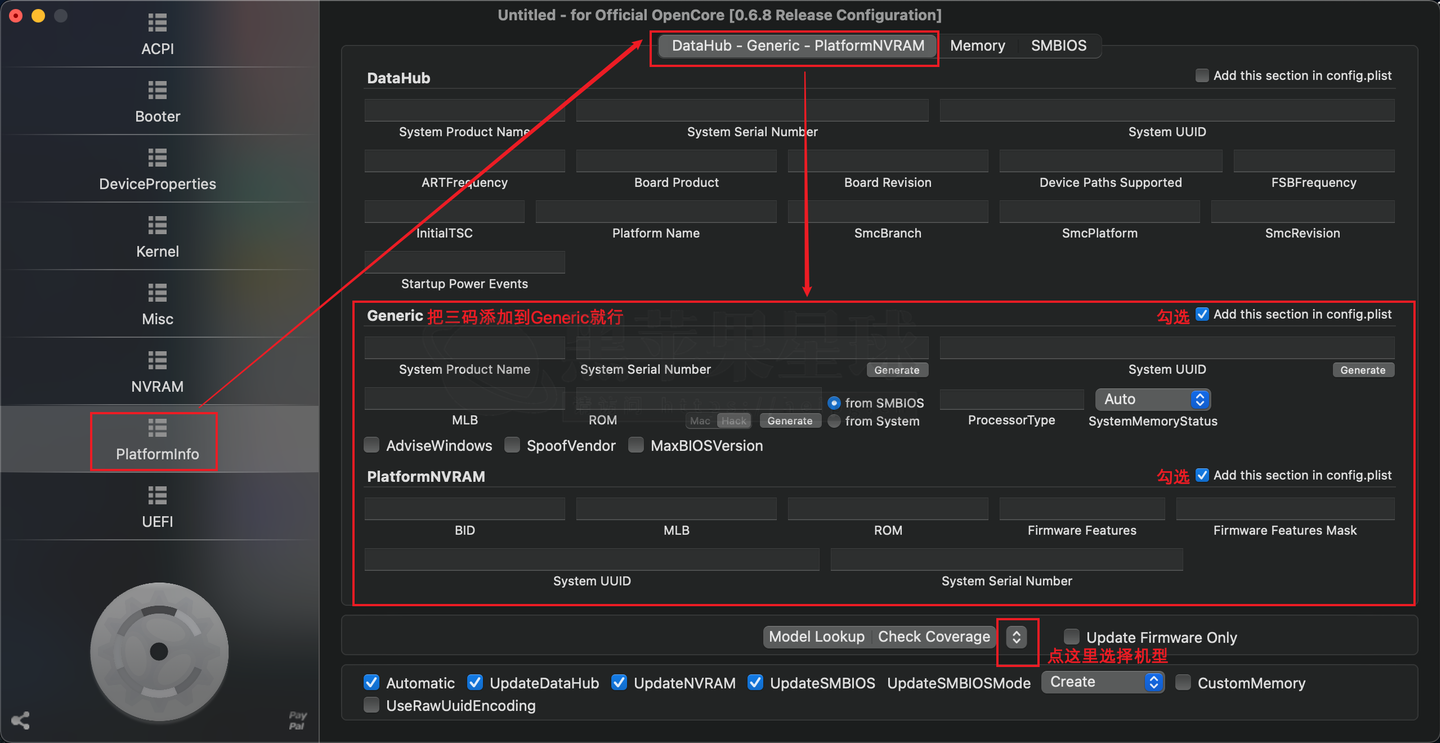
Task: Open the ACPI section icon
Action: 157,22
